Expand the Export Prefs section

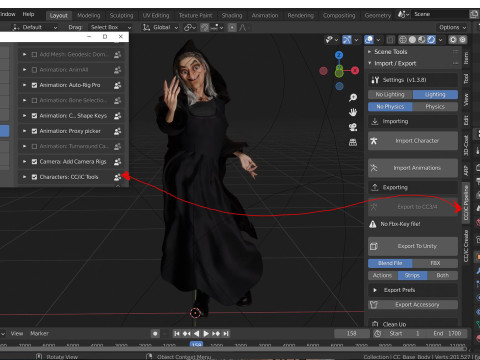(x=375, y=290)
